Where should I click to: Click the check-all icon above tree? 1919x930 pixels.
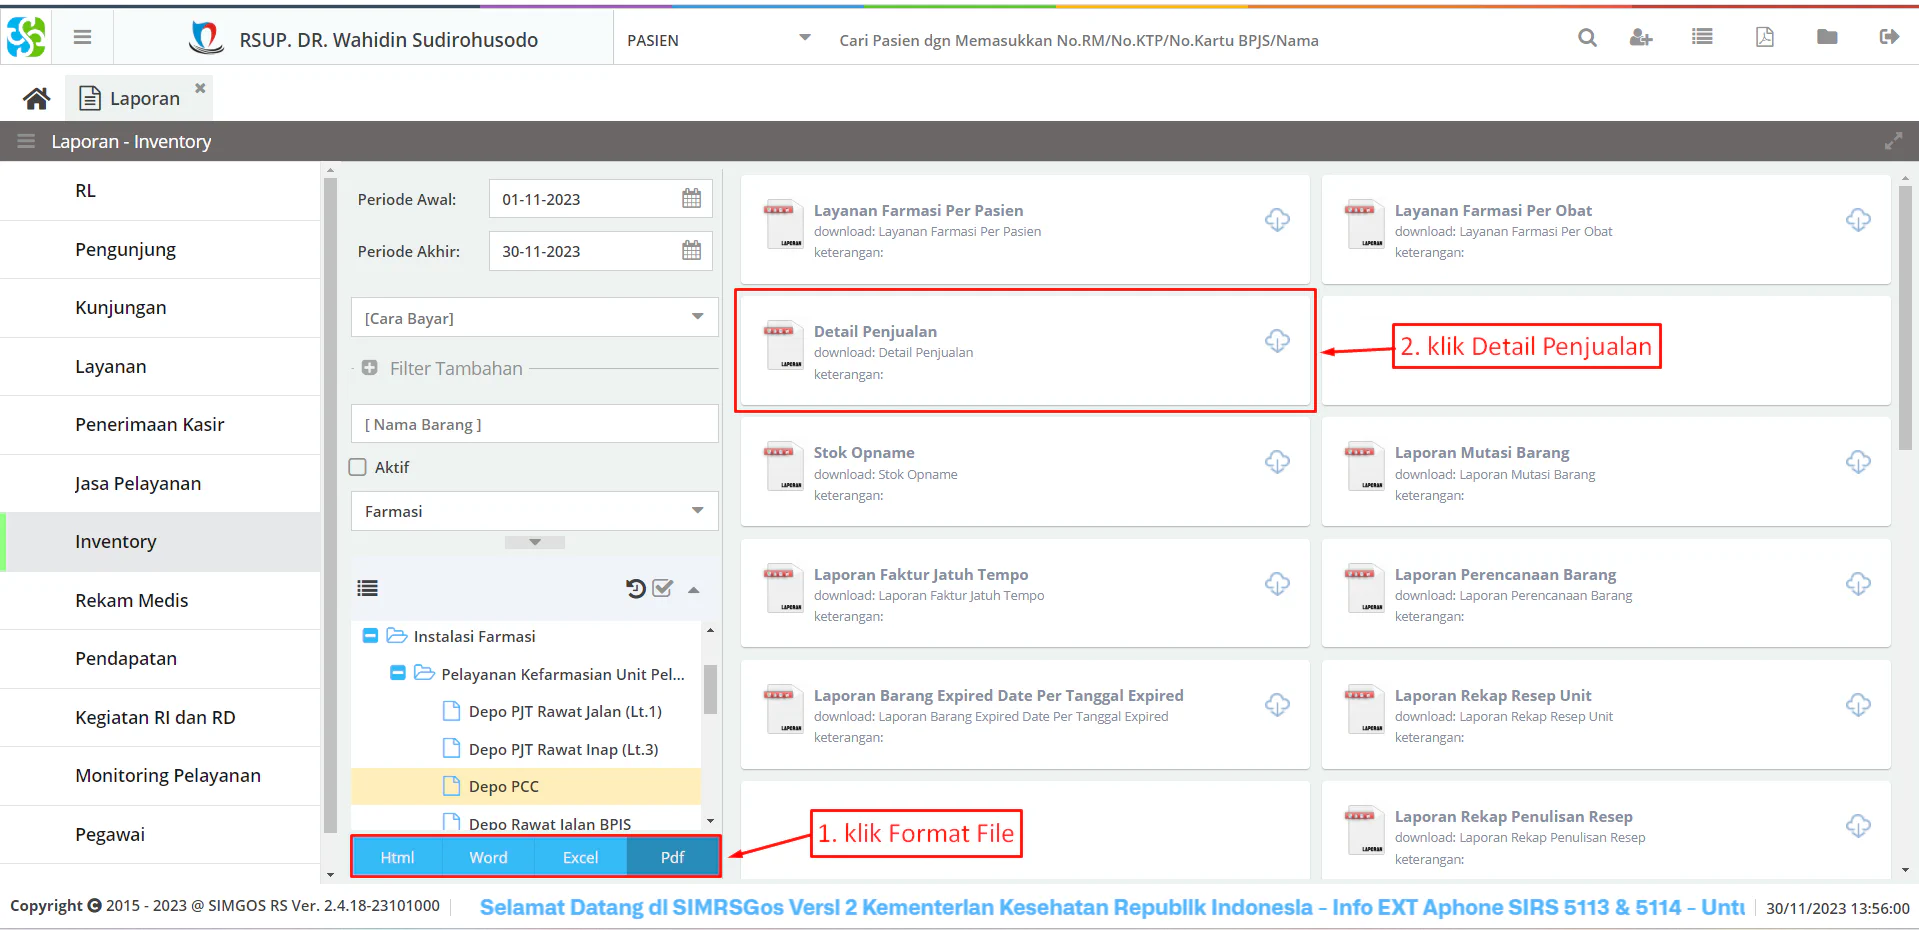663,588
